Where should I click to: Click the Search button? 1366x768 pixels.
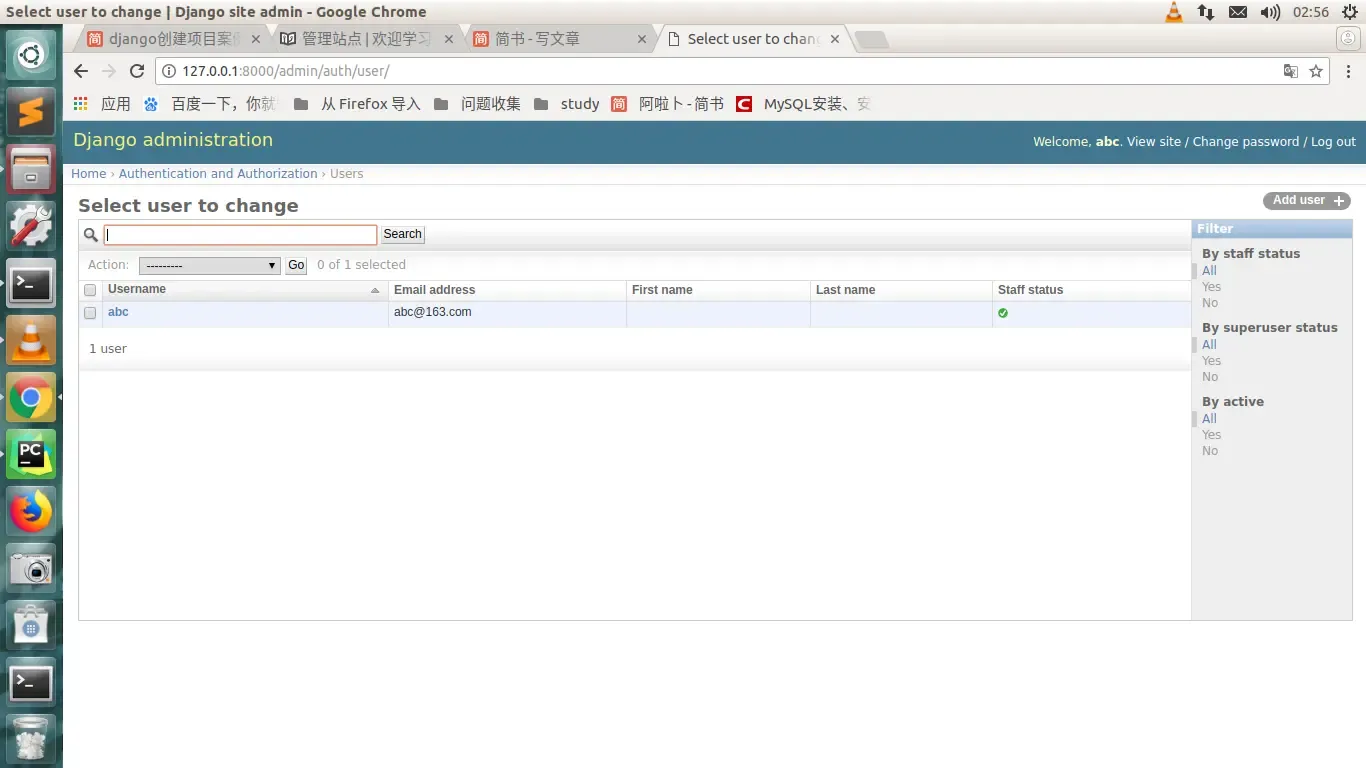coord(402,234)
